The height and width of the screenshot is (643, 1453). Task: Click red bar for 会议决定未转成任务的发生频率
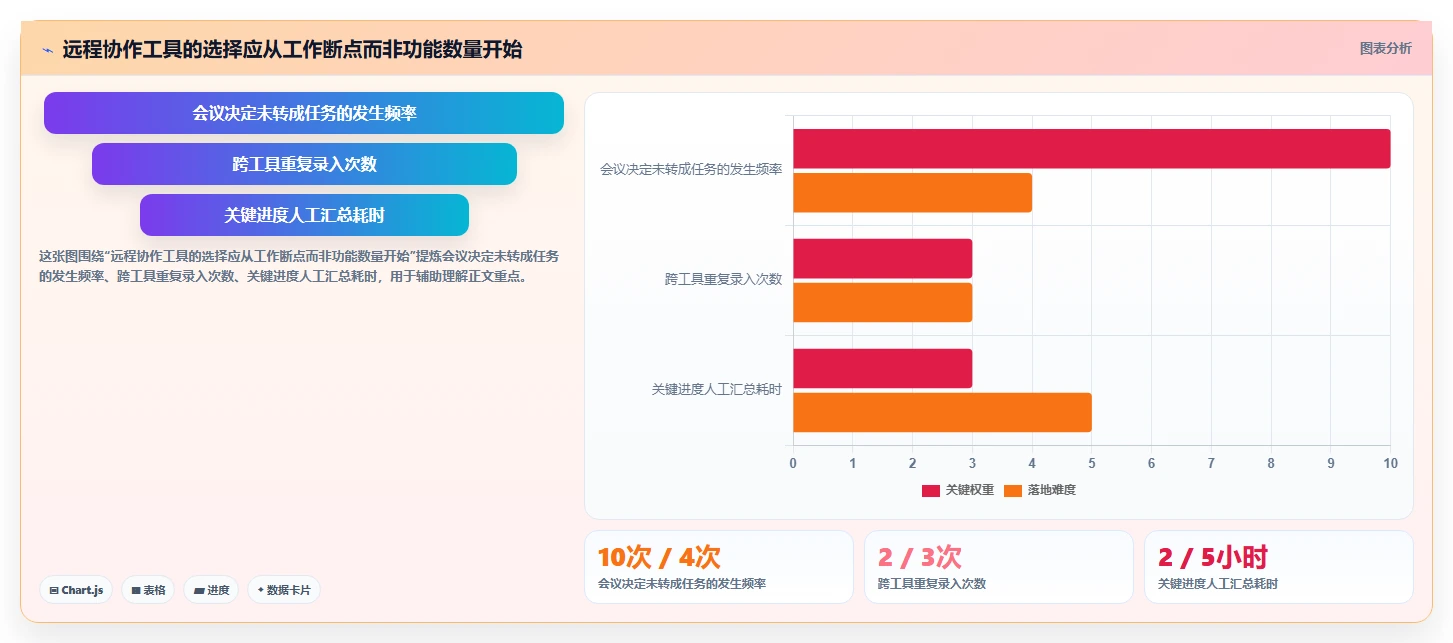coord(1091,149)
